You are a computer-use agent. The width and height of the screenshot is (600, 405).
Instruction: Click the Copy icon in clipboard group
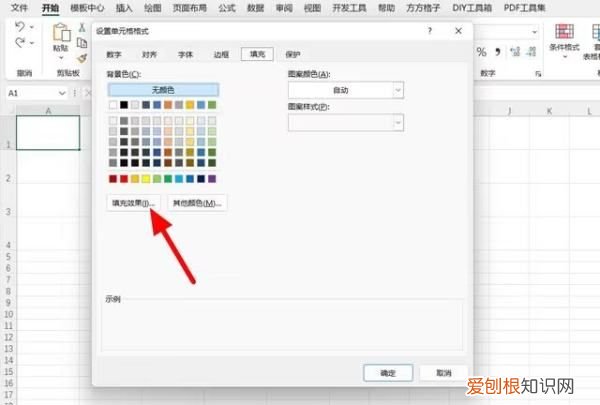(x=82, y=43)
